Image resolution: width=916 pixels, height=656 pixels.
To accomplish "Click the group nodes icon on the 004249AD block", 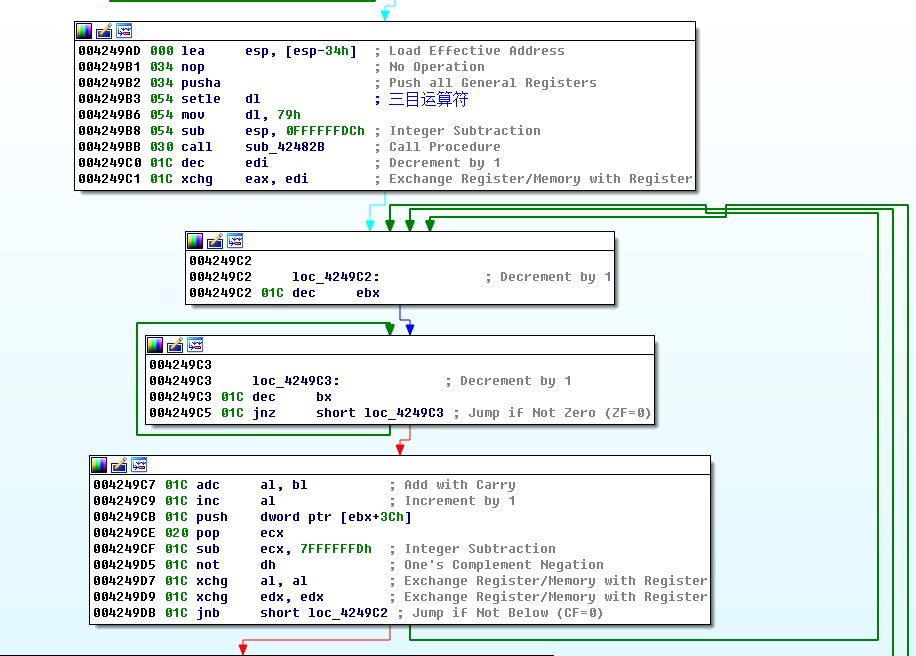I will pyautogui.click(x=124, y=31).
